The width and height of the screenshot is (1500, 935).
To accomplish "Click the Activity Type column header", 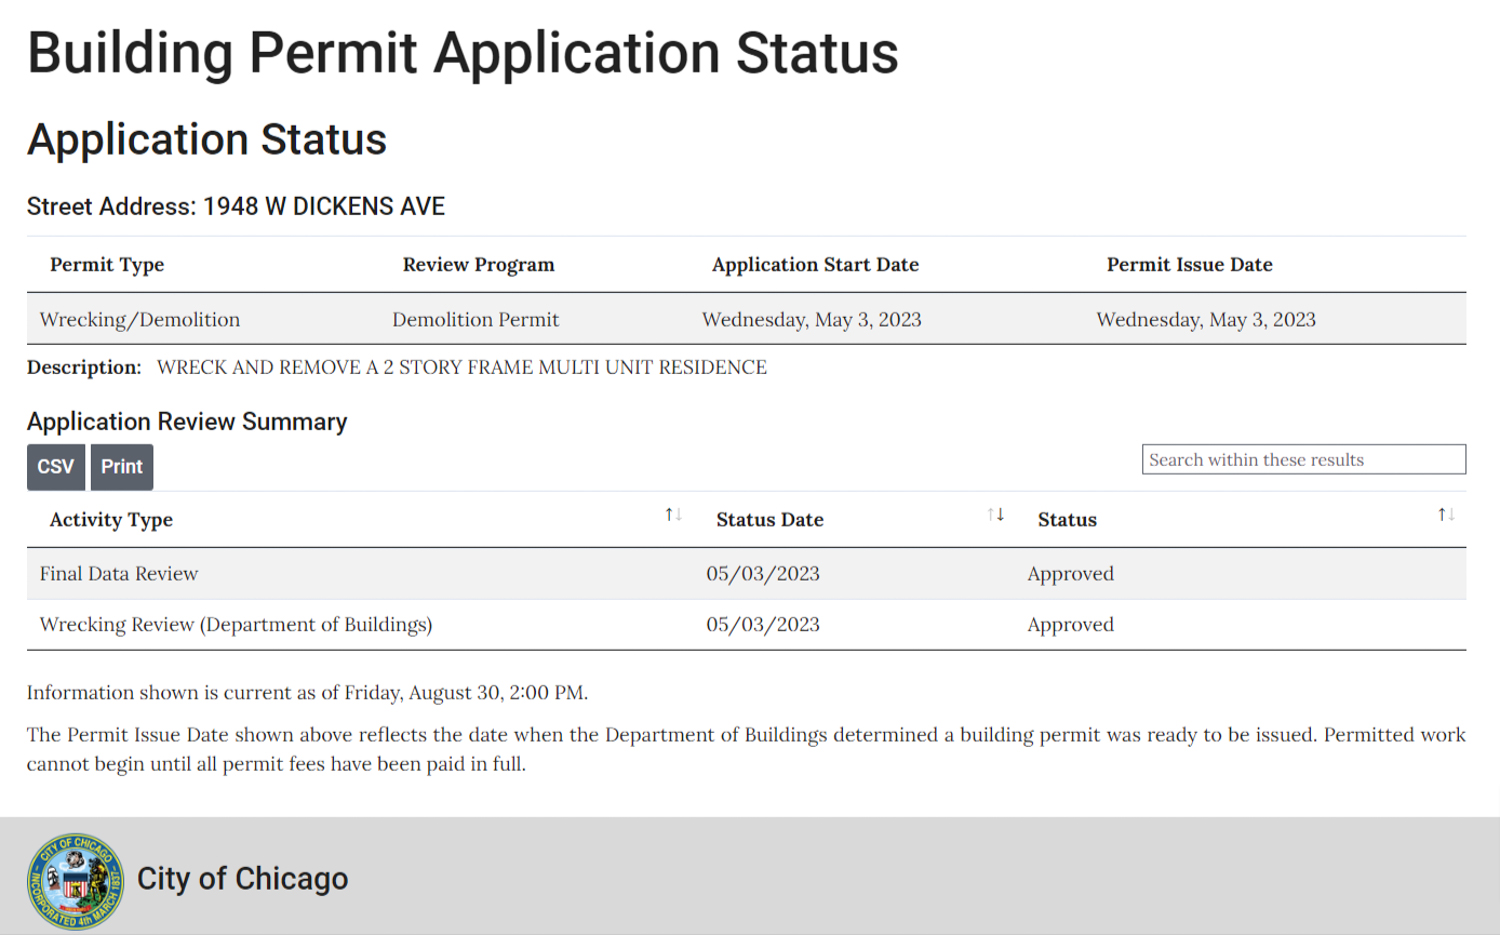I will coord(111,520).
